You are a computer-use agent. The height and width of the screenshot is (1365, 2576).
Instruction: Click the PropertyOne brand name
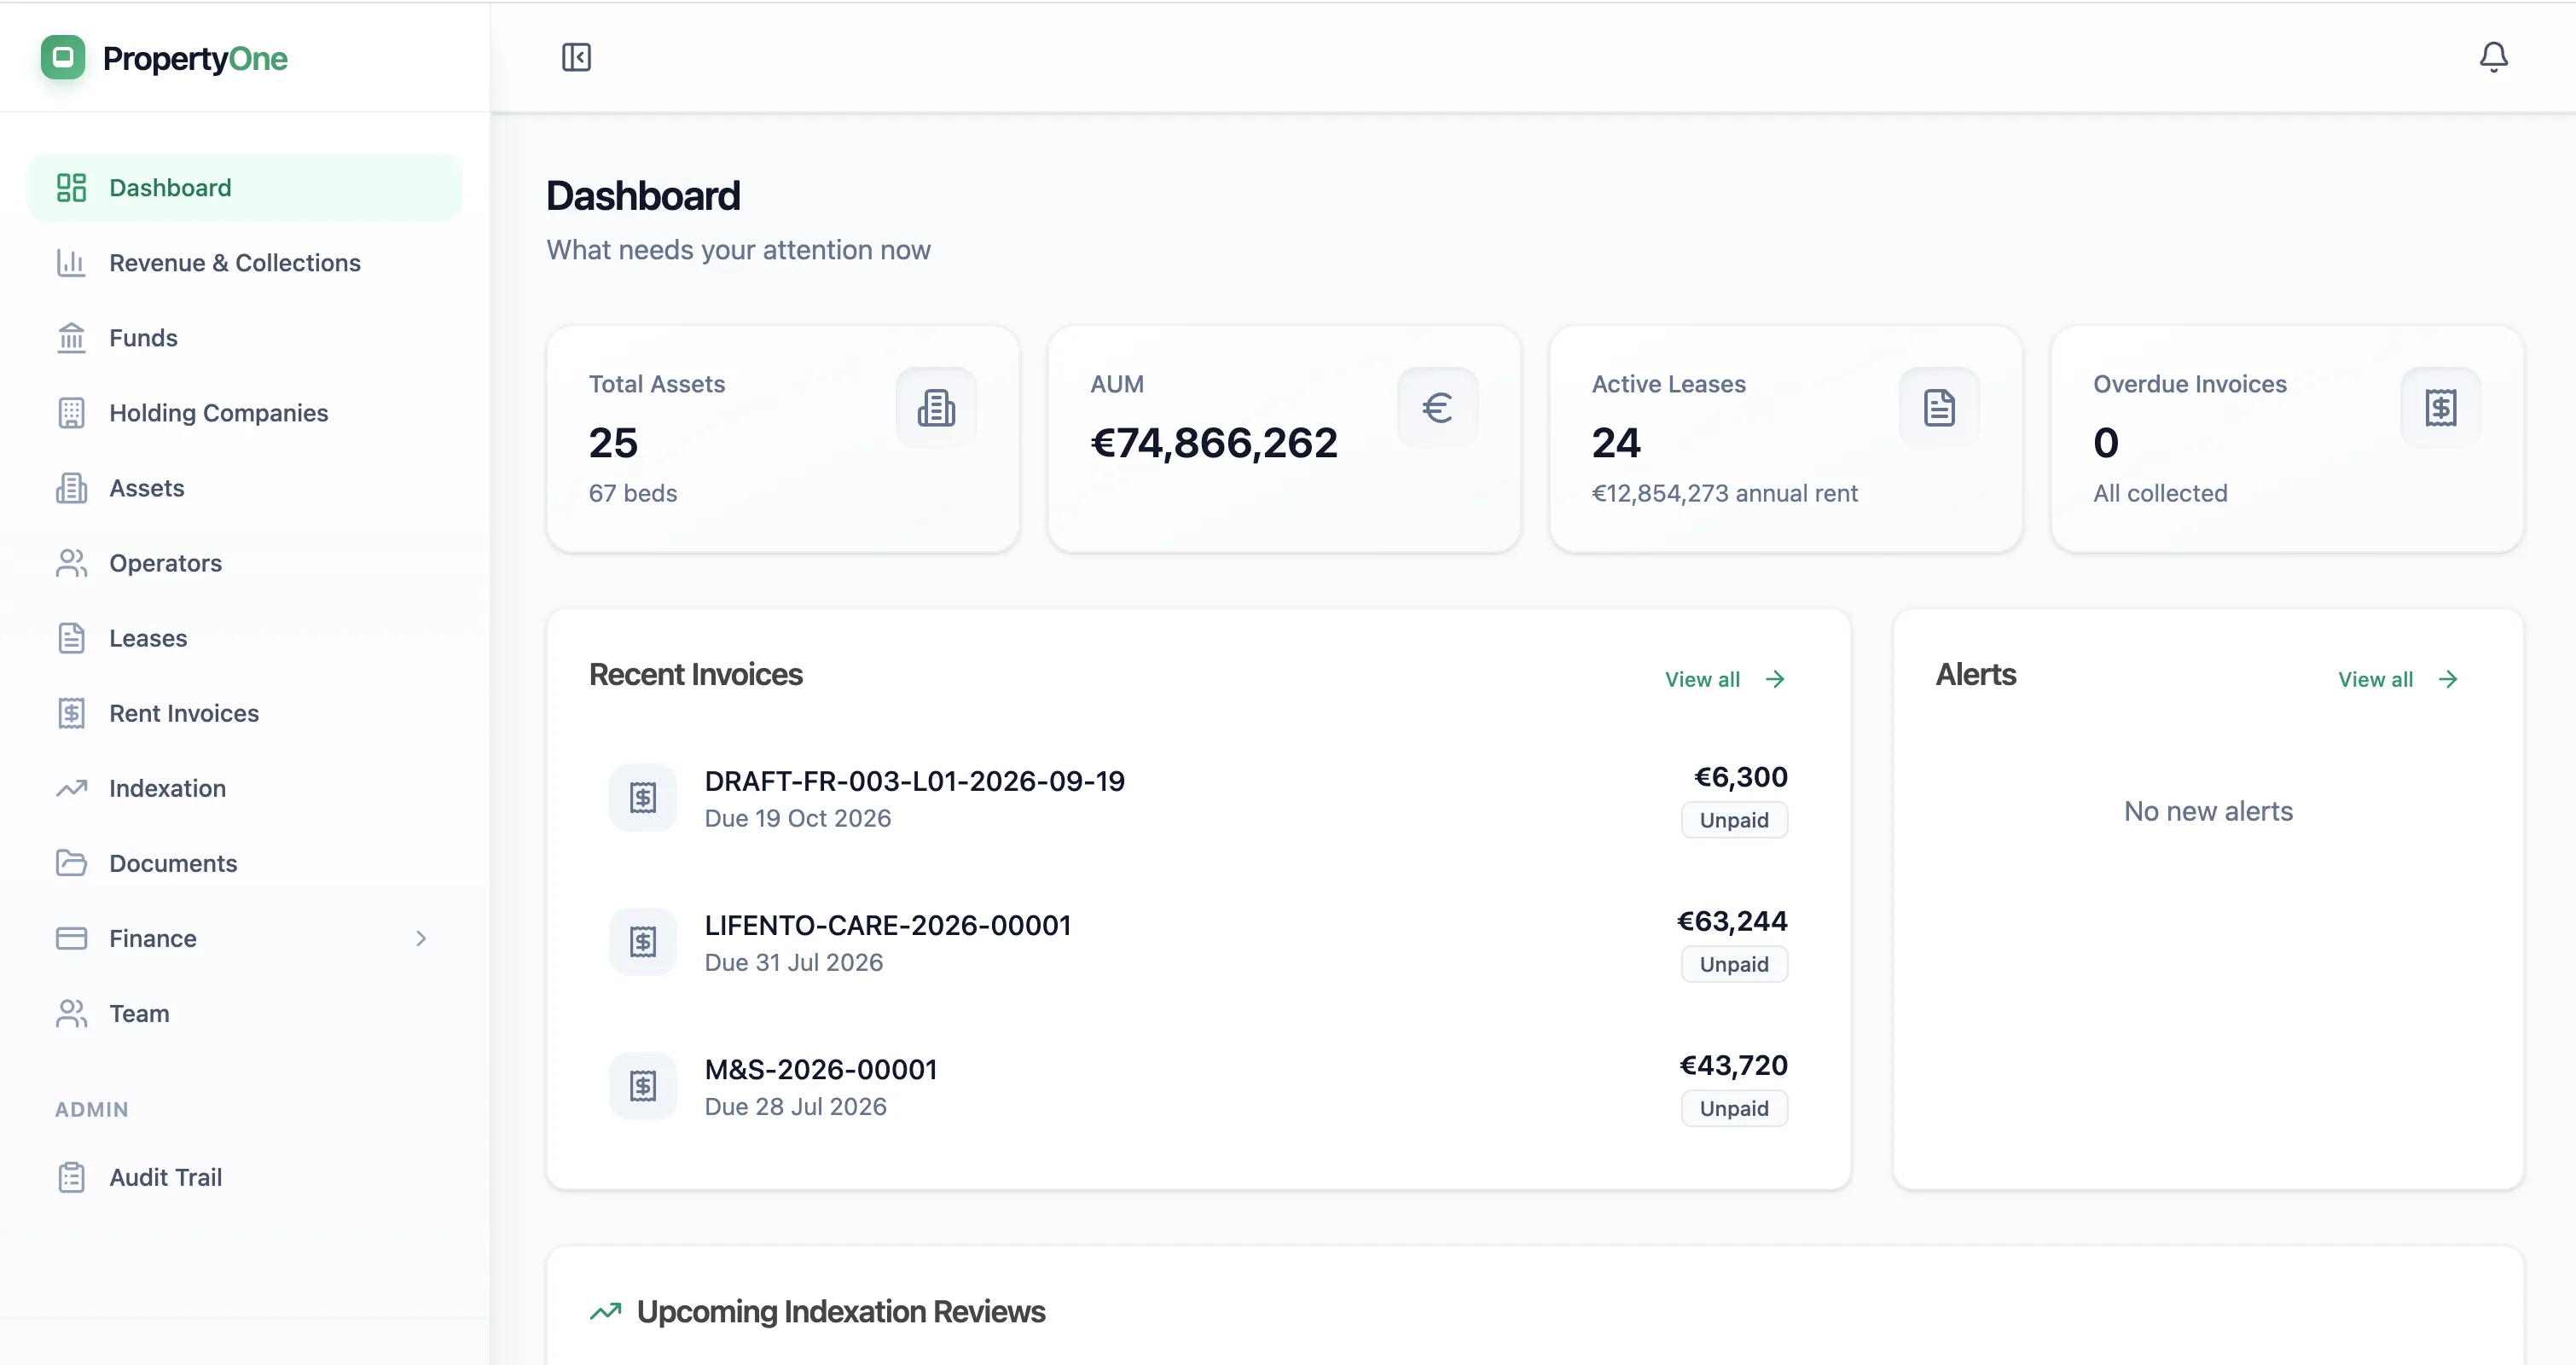(x=195, y=59)
